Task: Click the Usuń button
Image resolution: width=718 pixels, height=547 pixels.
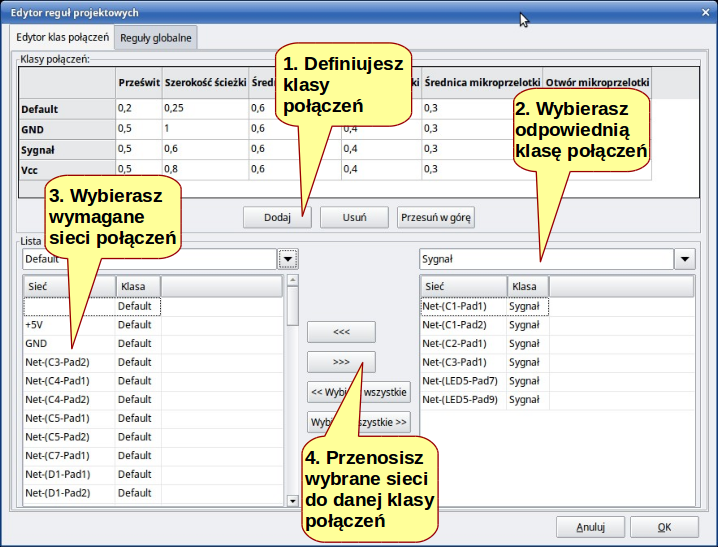Action: click(354, 217)
